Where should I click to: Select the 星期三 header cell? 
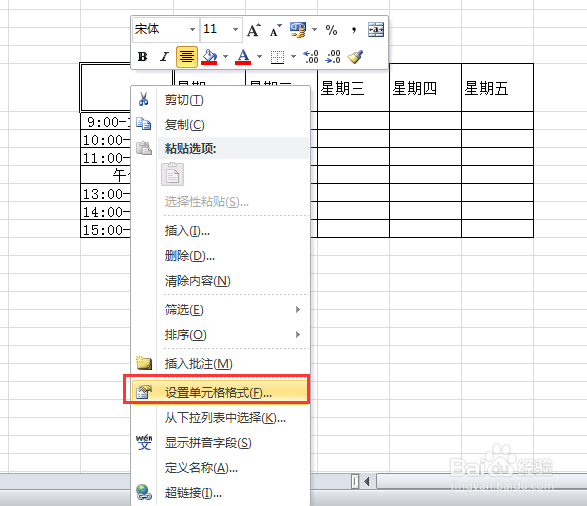(x=353, y=88)
